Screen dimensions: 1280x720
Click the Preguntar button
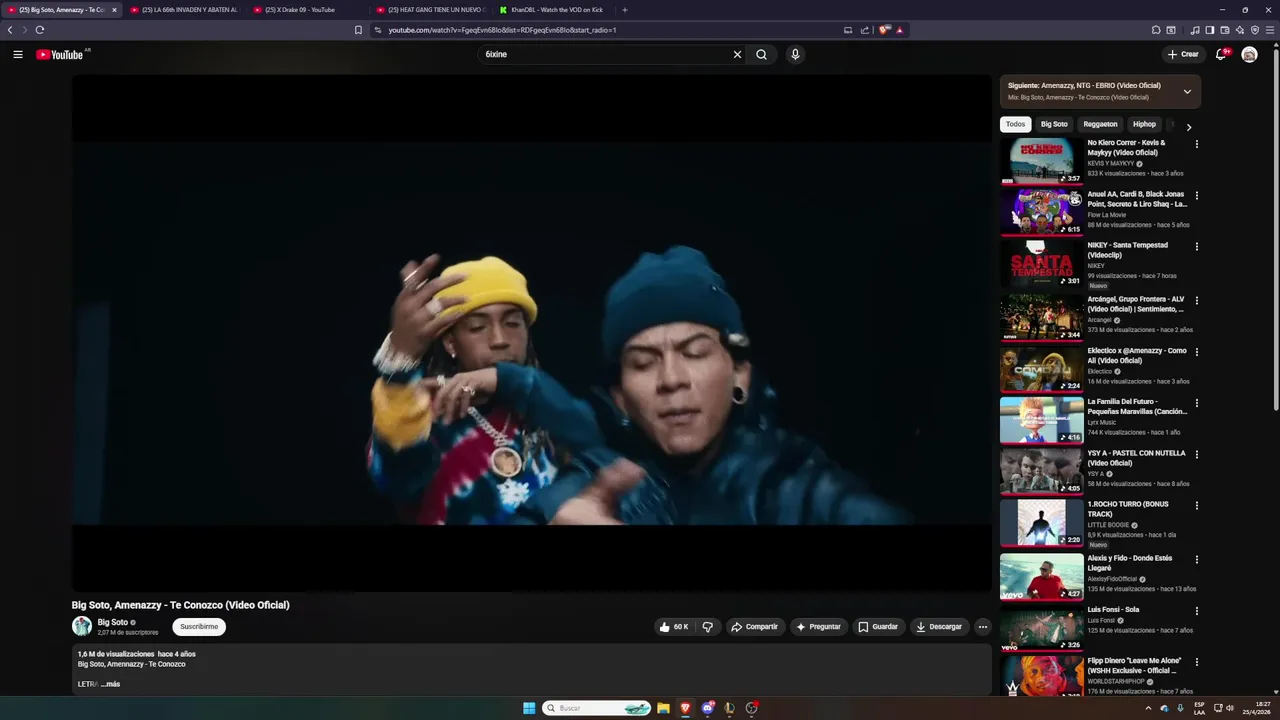point(818,627)
